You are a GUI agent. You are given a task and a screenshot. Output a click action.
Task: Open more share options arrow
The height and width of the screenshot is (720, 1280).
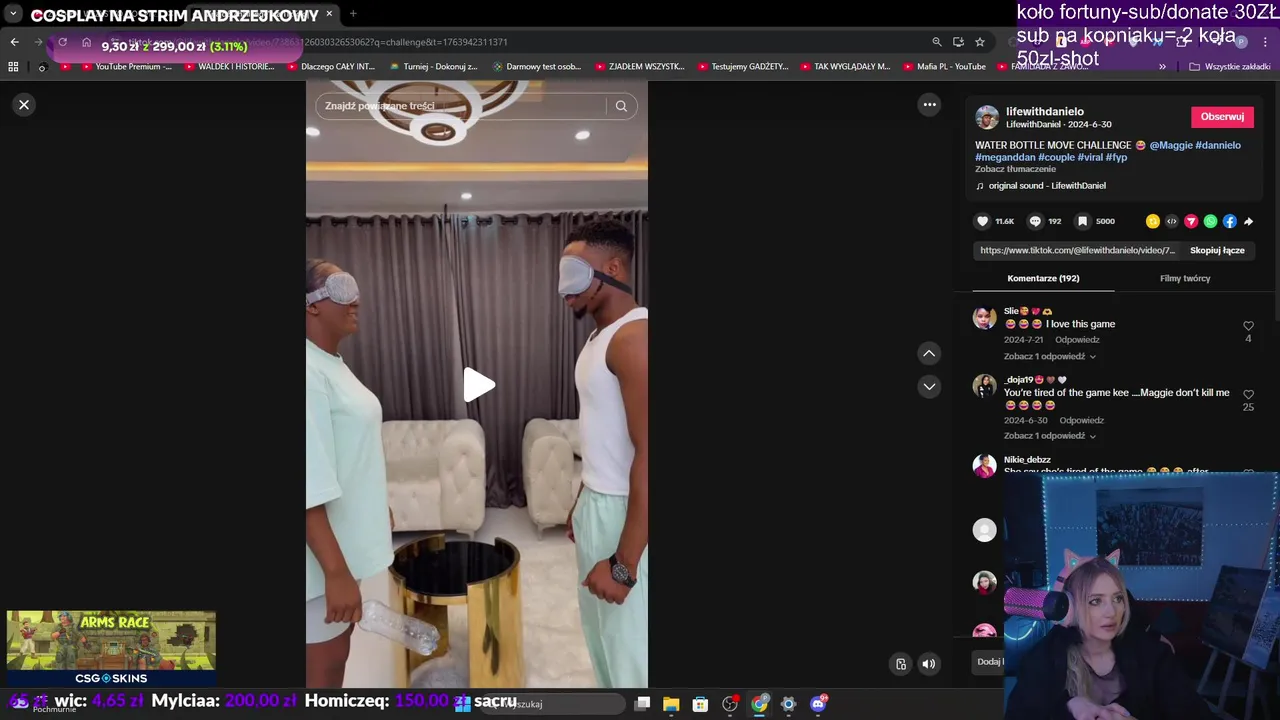click(x=1248, y=221)
